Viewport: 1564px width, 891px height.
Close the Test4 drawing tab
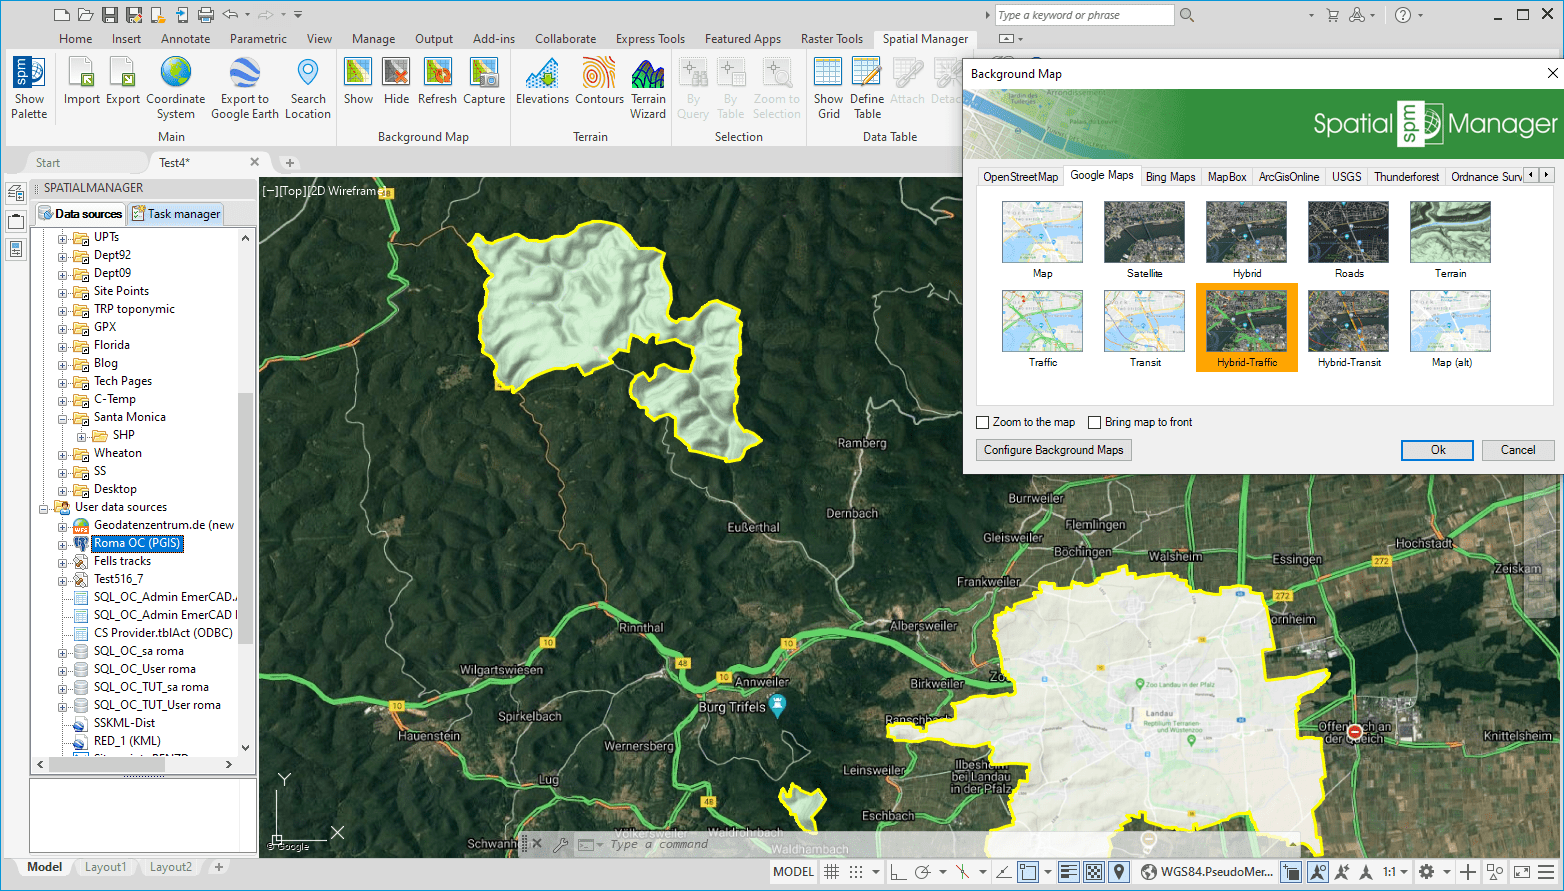point(254,162)
